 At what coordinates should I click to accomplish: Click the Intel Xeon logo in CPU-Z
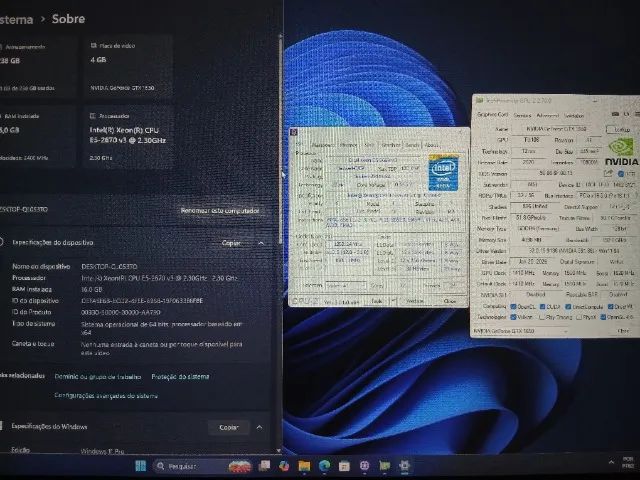(x=443, y=172)
